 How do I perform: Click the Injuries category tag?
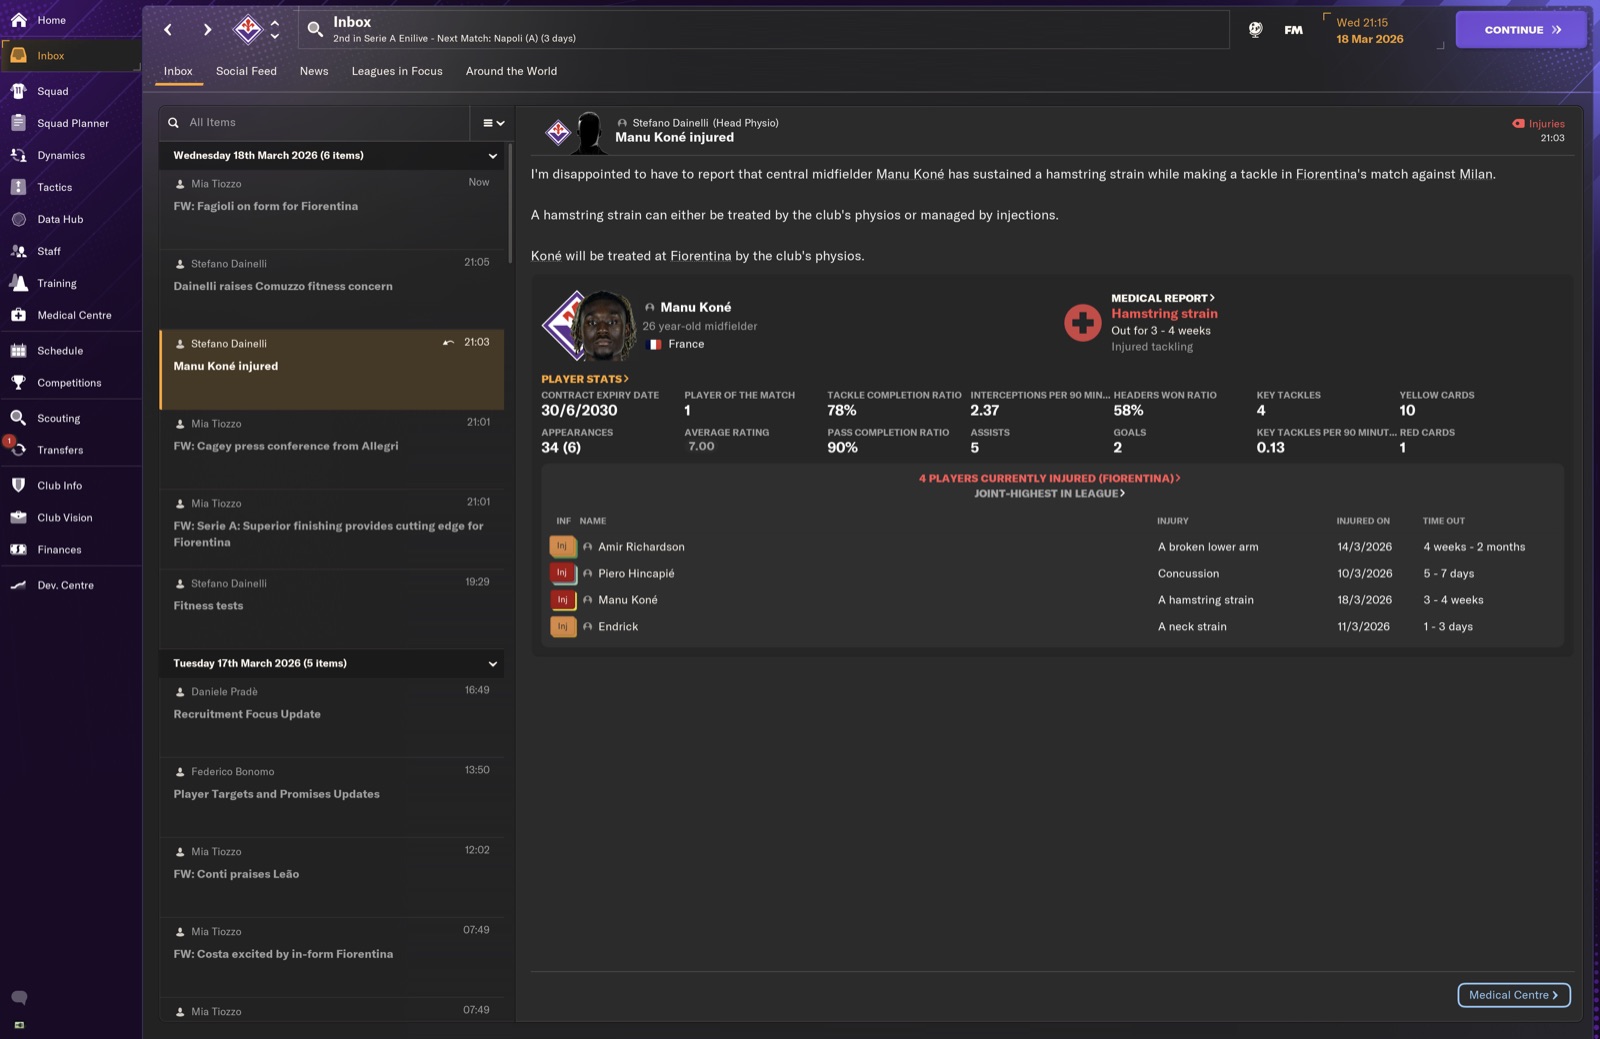(1538, 124)
